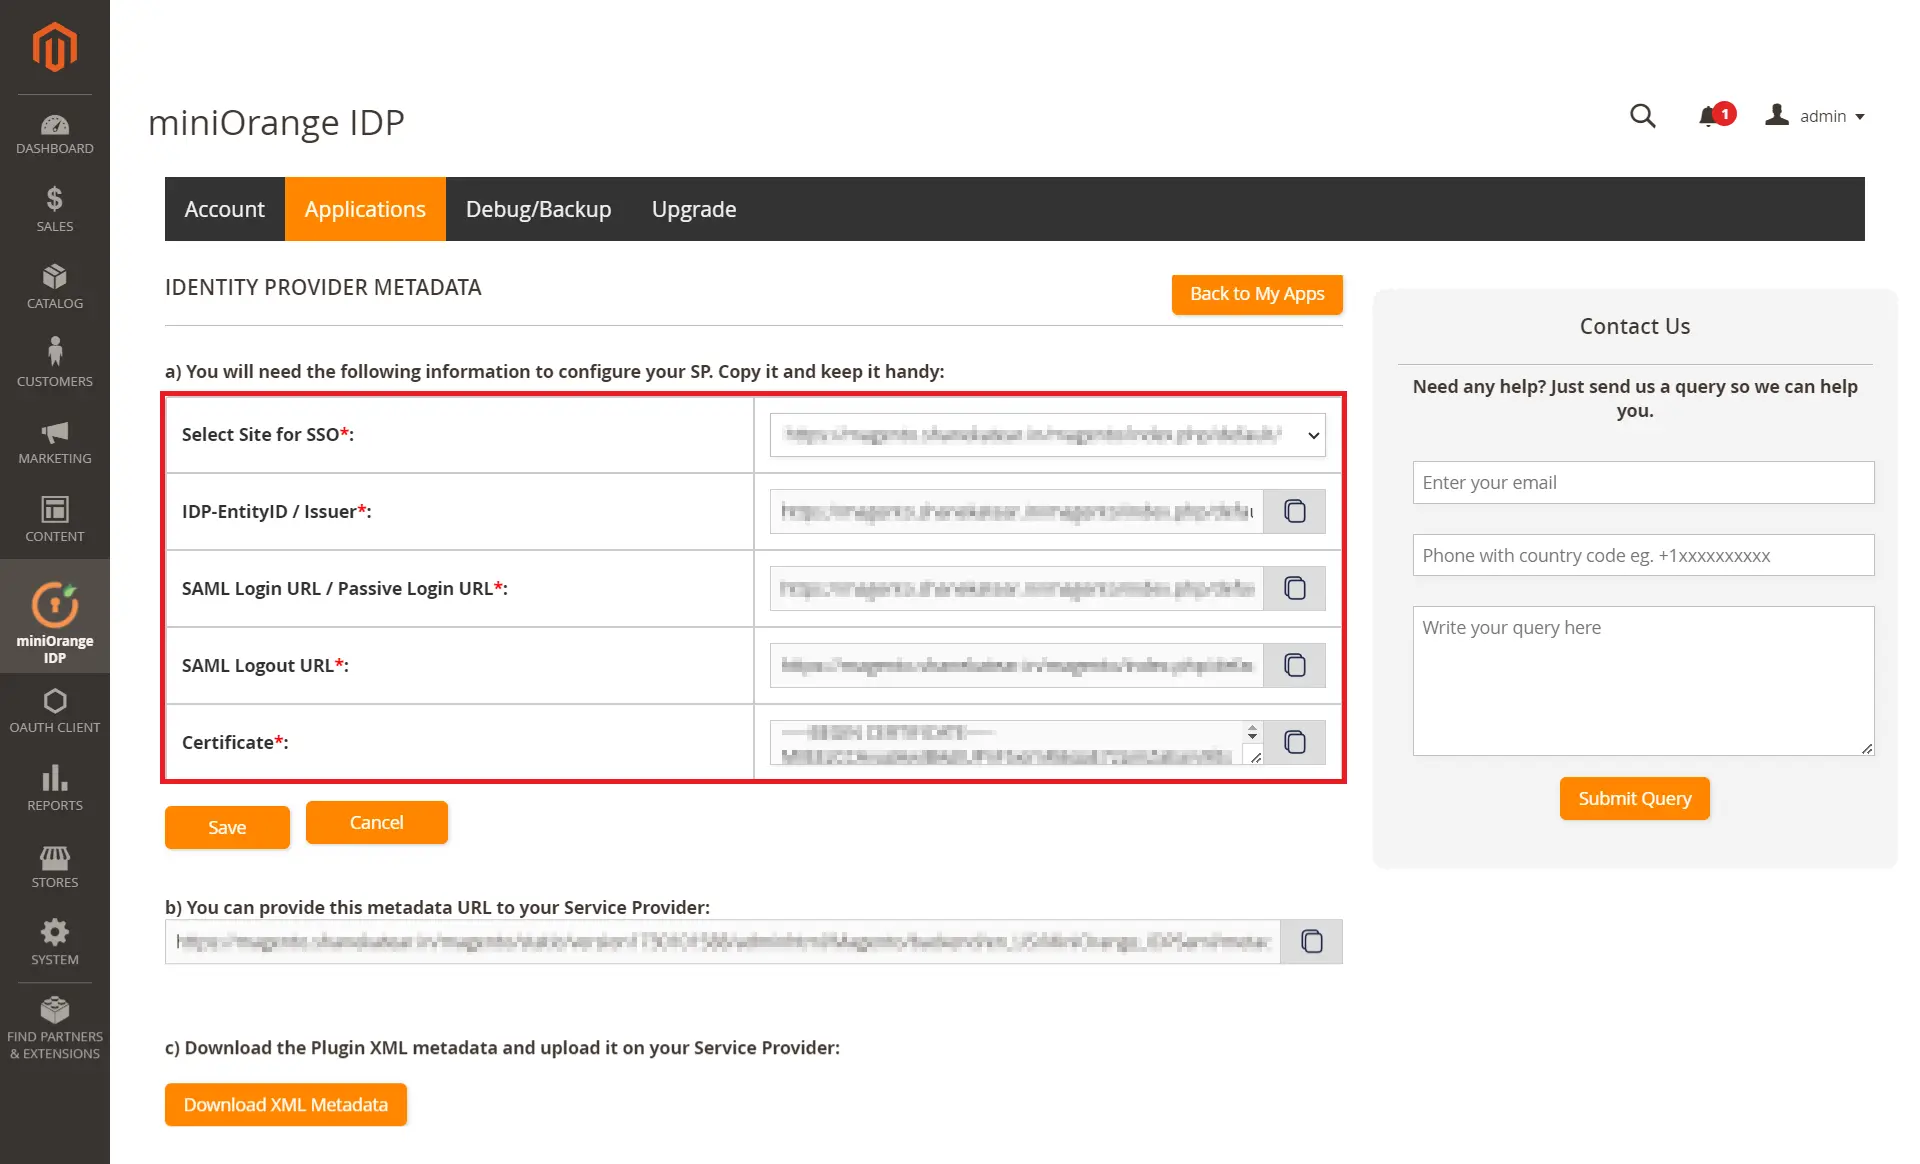Image resolution: width=1920 pixels, height=1164 pixels.
Task: Click the search magnifier icon
Action: point(1642,116)
